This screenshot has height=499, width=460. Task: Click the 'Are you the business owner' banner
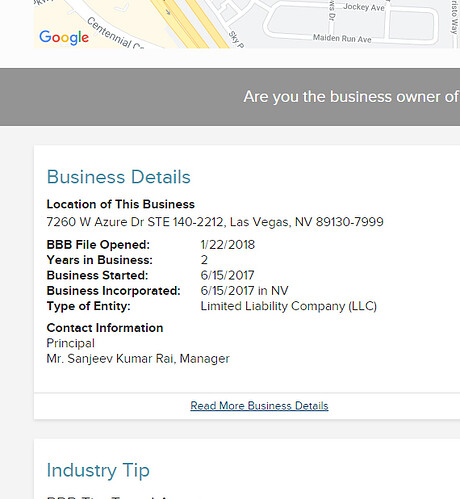point(230,97)
